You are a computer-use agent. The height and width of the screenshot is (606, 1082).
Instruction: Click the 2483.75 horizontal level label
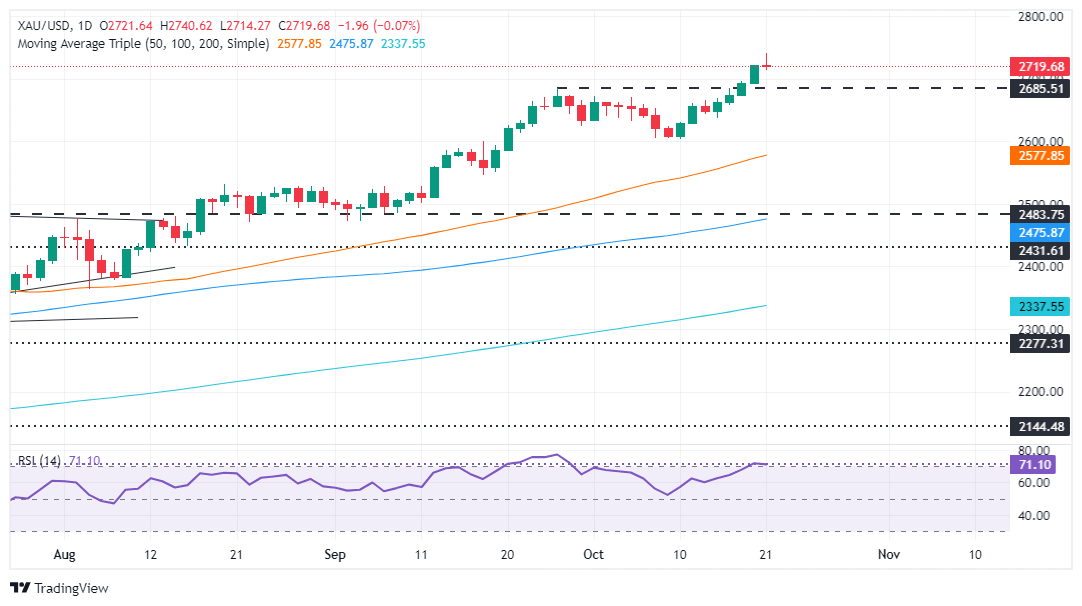pos(1041,214)
